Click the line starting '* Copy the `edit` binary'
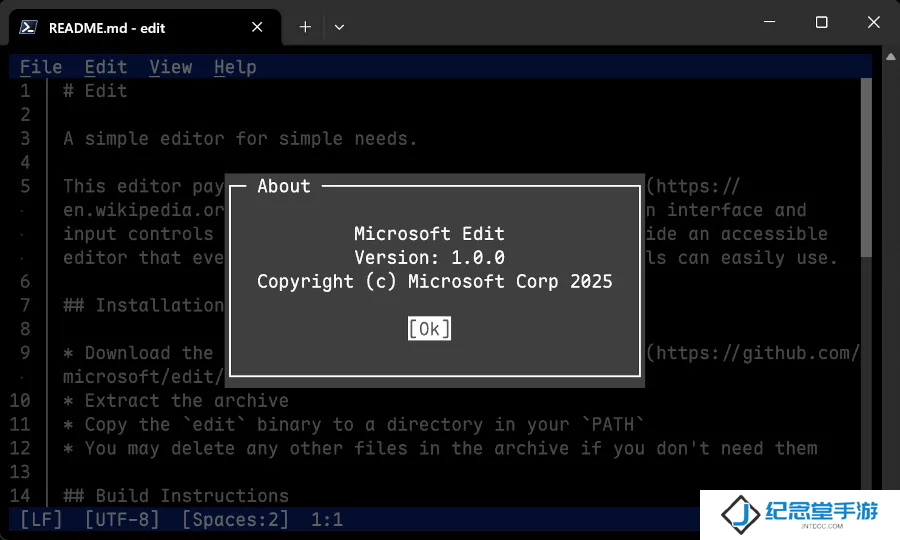This screenshot has height=540, width=900. (x=354, y=425)
